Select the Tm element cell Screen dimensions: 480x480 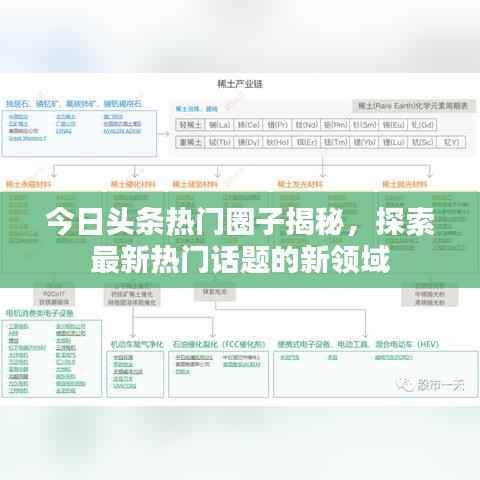pyautogui.click(x=335, y=142)
